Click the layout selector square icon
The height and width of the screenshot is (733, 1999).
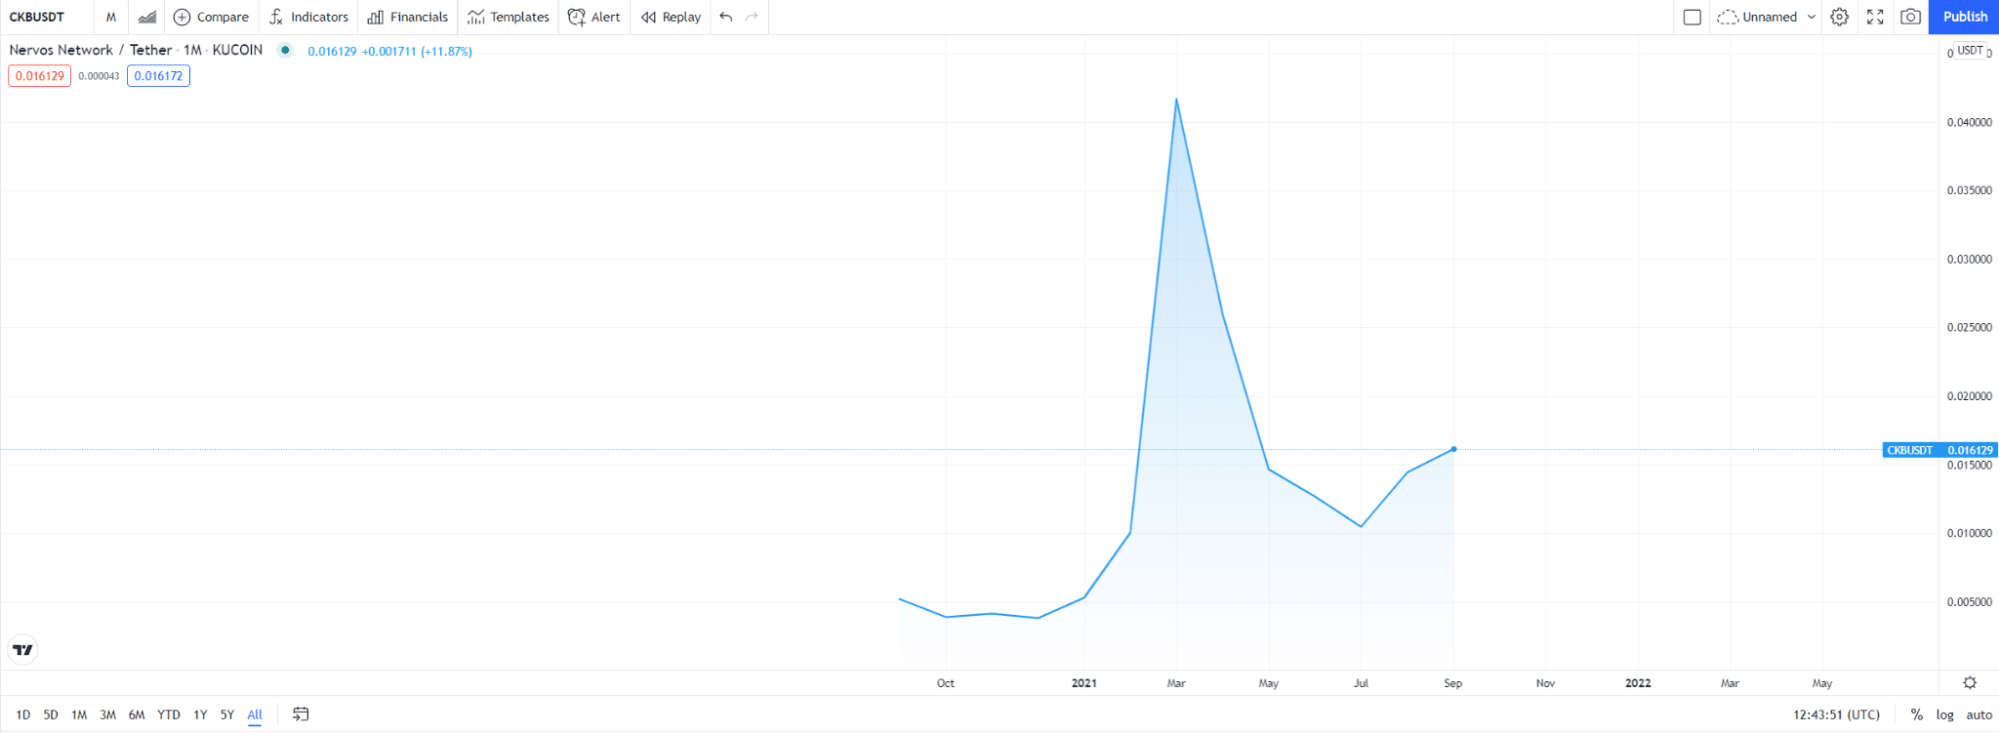1692,17
